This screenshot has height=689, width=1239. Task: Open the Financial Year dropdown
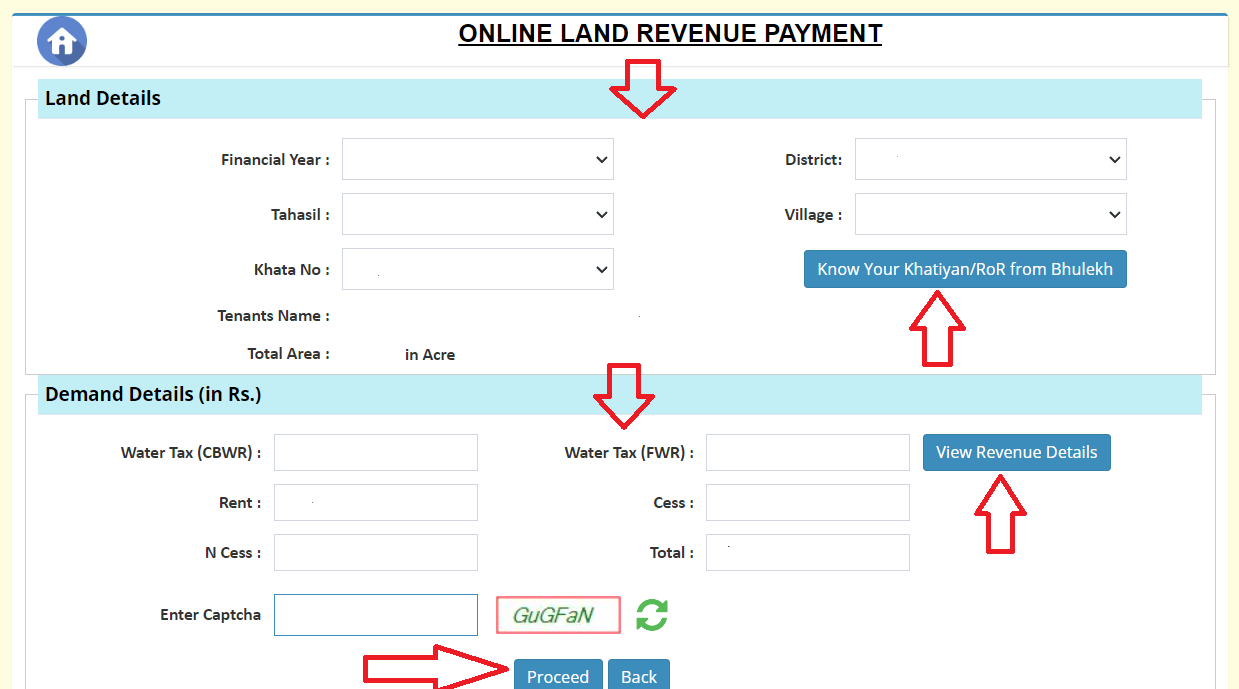pyautogui.click(x=477, y=160)
